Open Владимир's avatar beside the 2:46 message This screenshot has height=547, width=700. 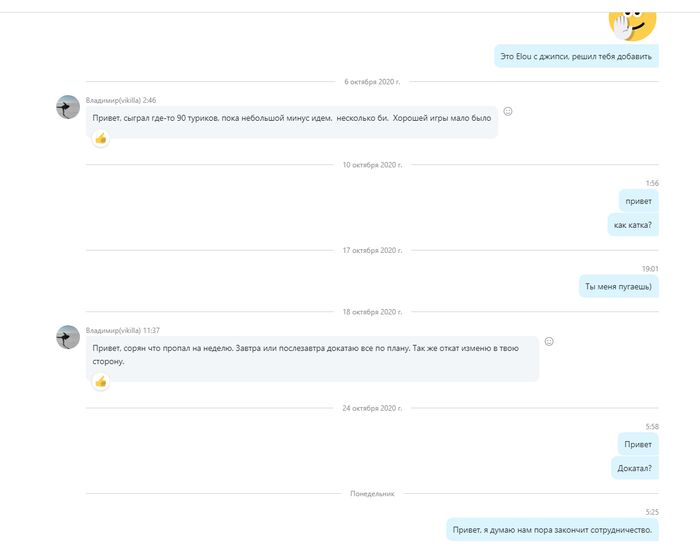coord(68,107)
